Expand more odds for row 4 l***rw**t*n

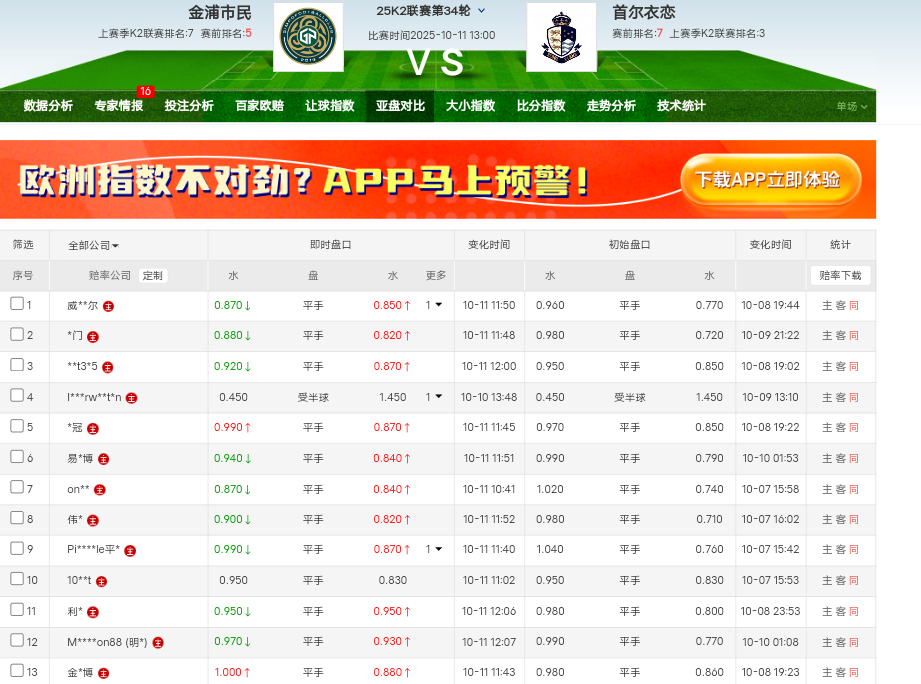[x=434, y=397]
